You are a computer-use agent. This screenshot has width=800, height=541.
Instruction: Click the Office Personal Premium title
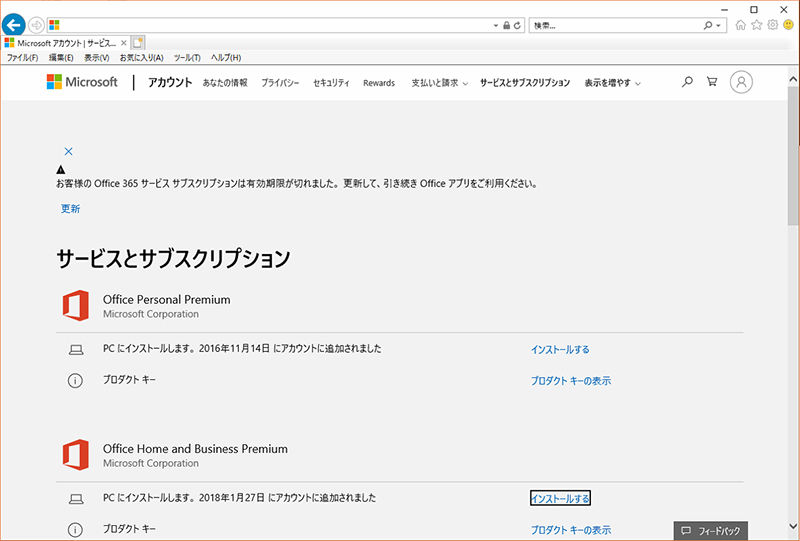[x=167, y=300]
